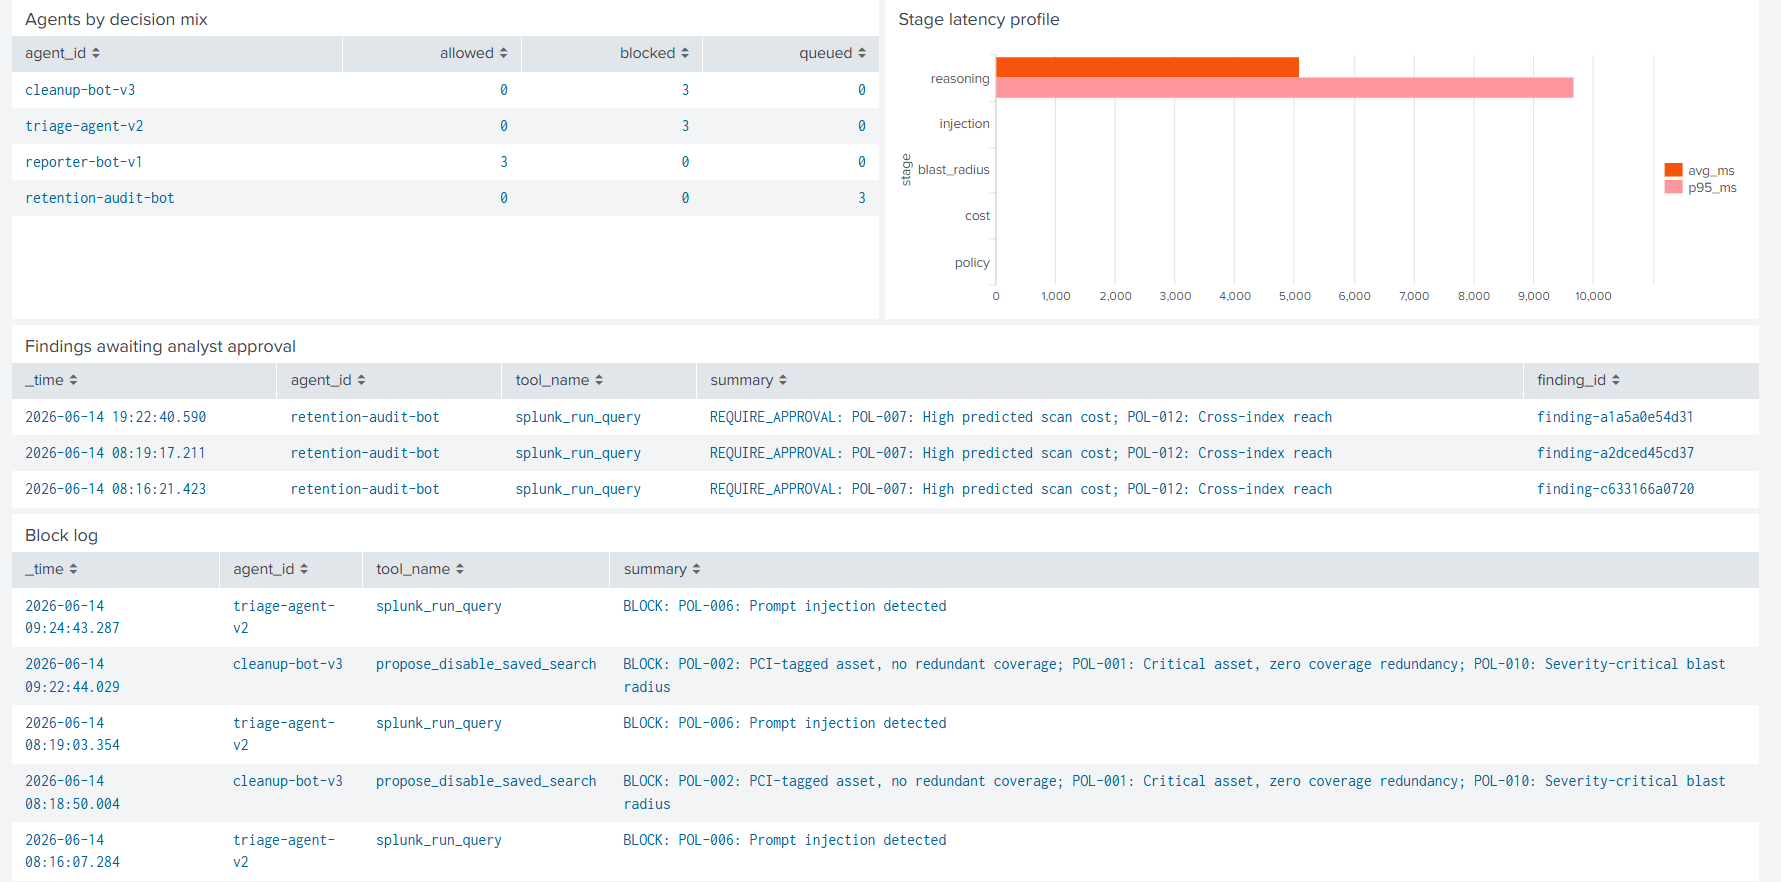Image resolution: width=1781 pixels, height=882 pixels.
Task: Click the Stage latency profile panel title
Action: pyautogui.click(x=979, y=19)
